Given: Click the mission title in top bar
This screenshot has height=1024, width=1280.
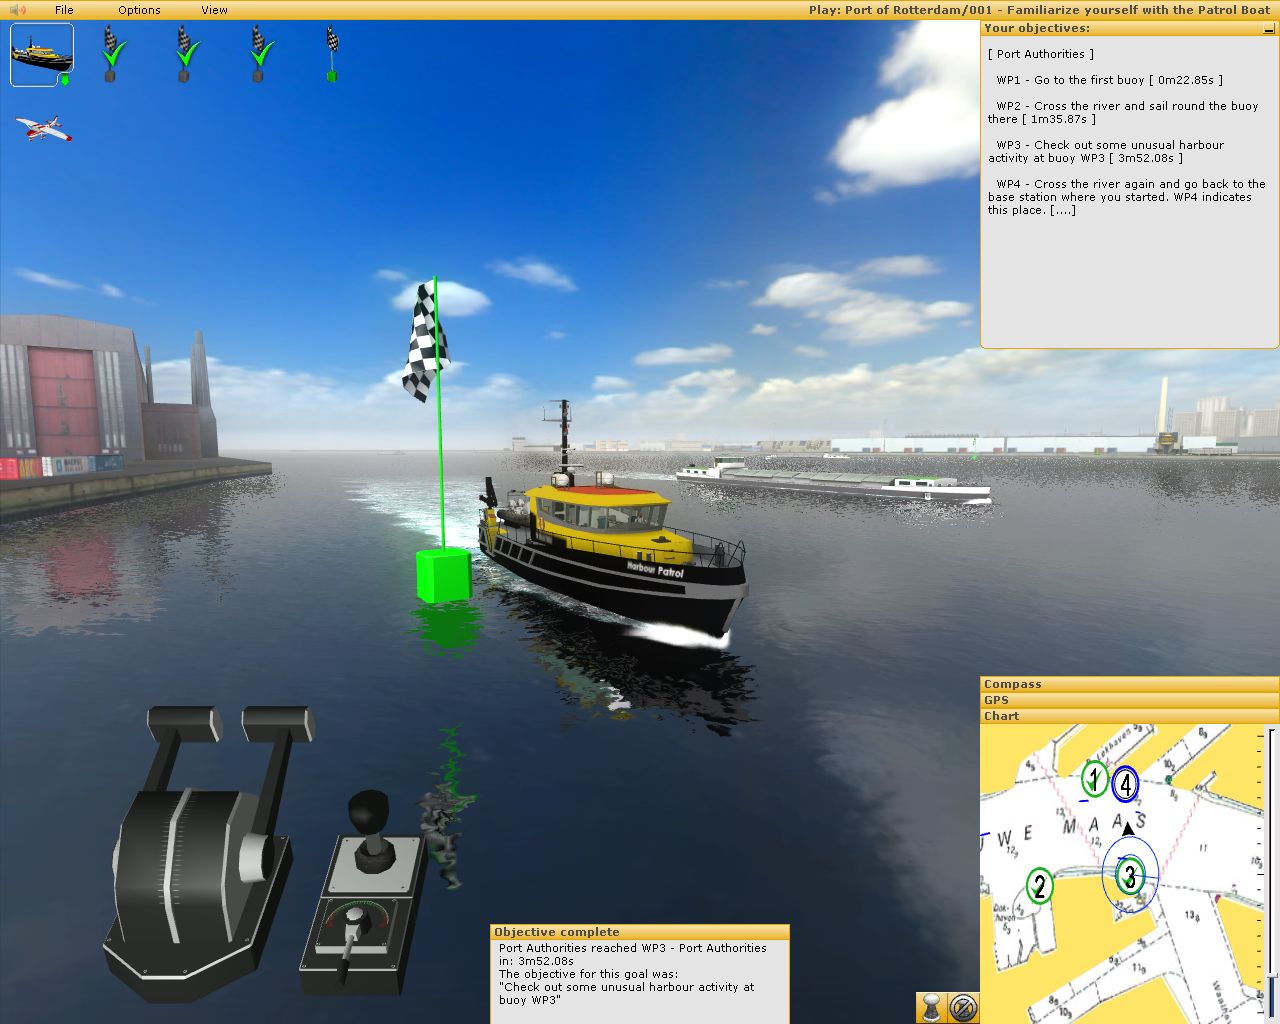Looking at the screenshot, I should (1039, 10).
